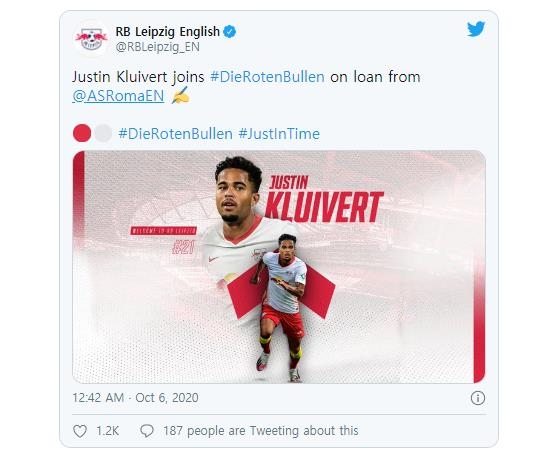Image resolution: width=559 pixels, height=461 pixels.
Task: Click the 1.2K likes count
Action: pyautogui.click(x=107, y=431)
